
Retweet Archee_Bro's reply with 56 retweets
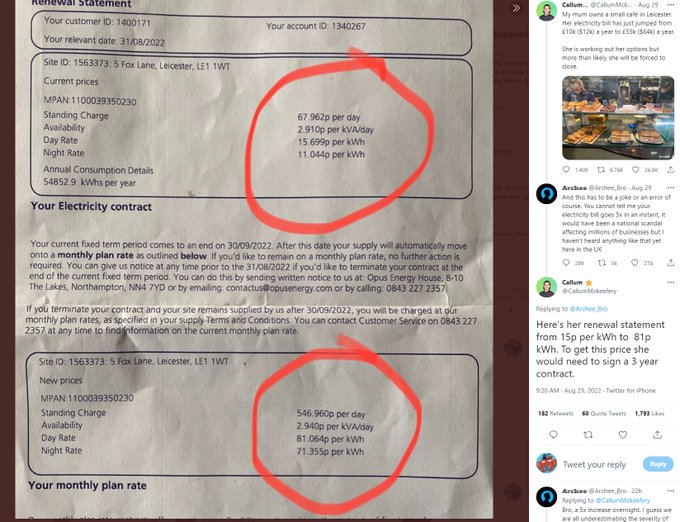(x=602, y=262)
